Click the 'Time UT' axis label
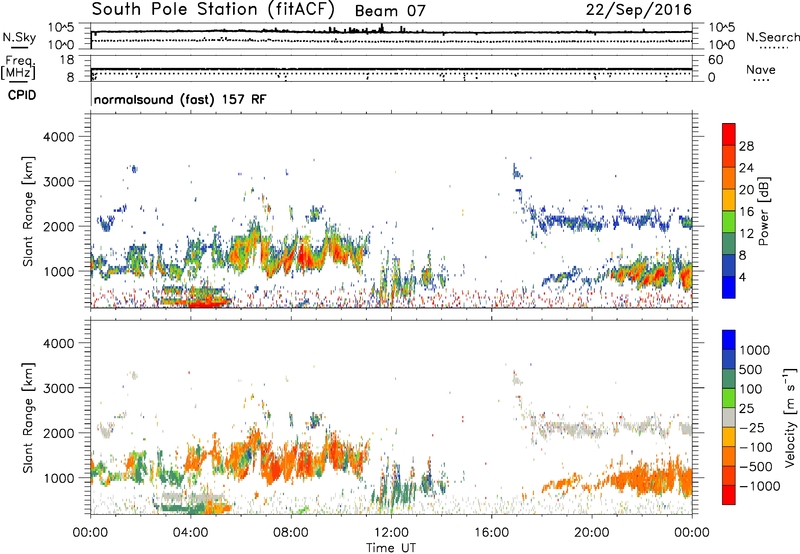Viewport: 800px width, 554px height. click(x=391, y=548)
